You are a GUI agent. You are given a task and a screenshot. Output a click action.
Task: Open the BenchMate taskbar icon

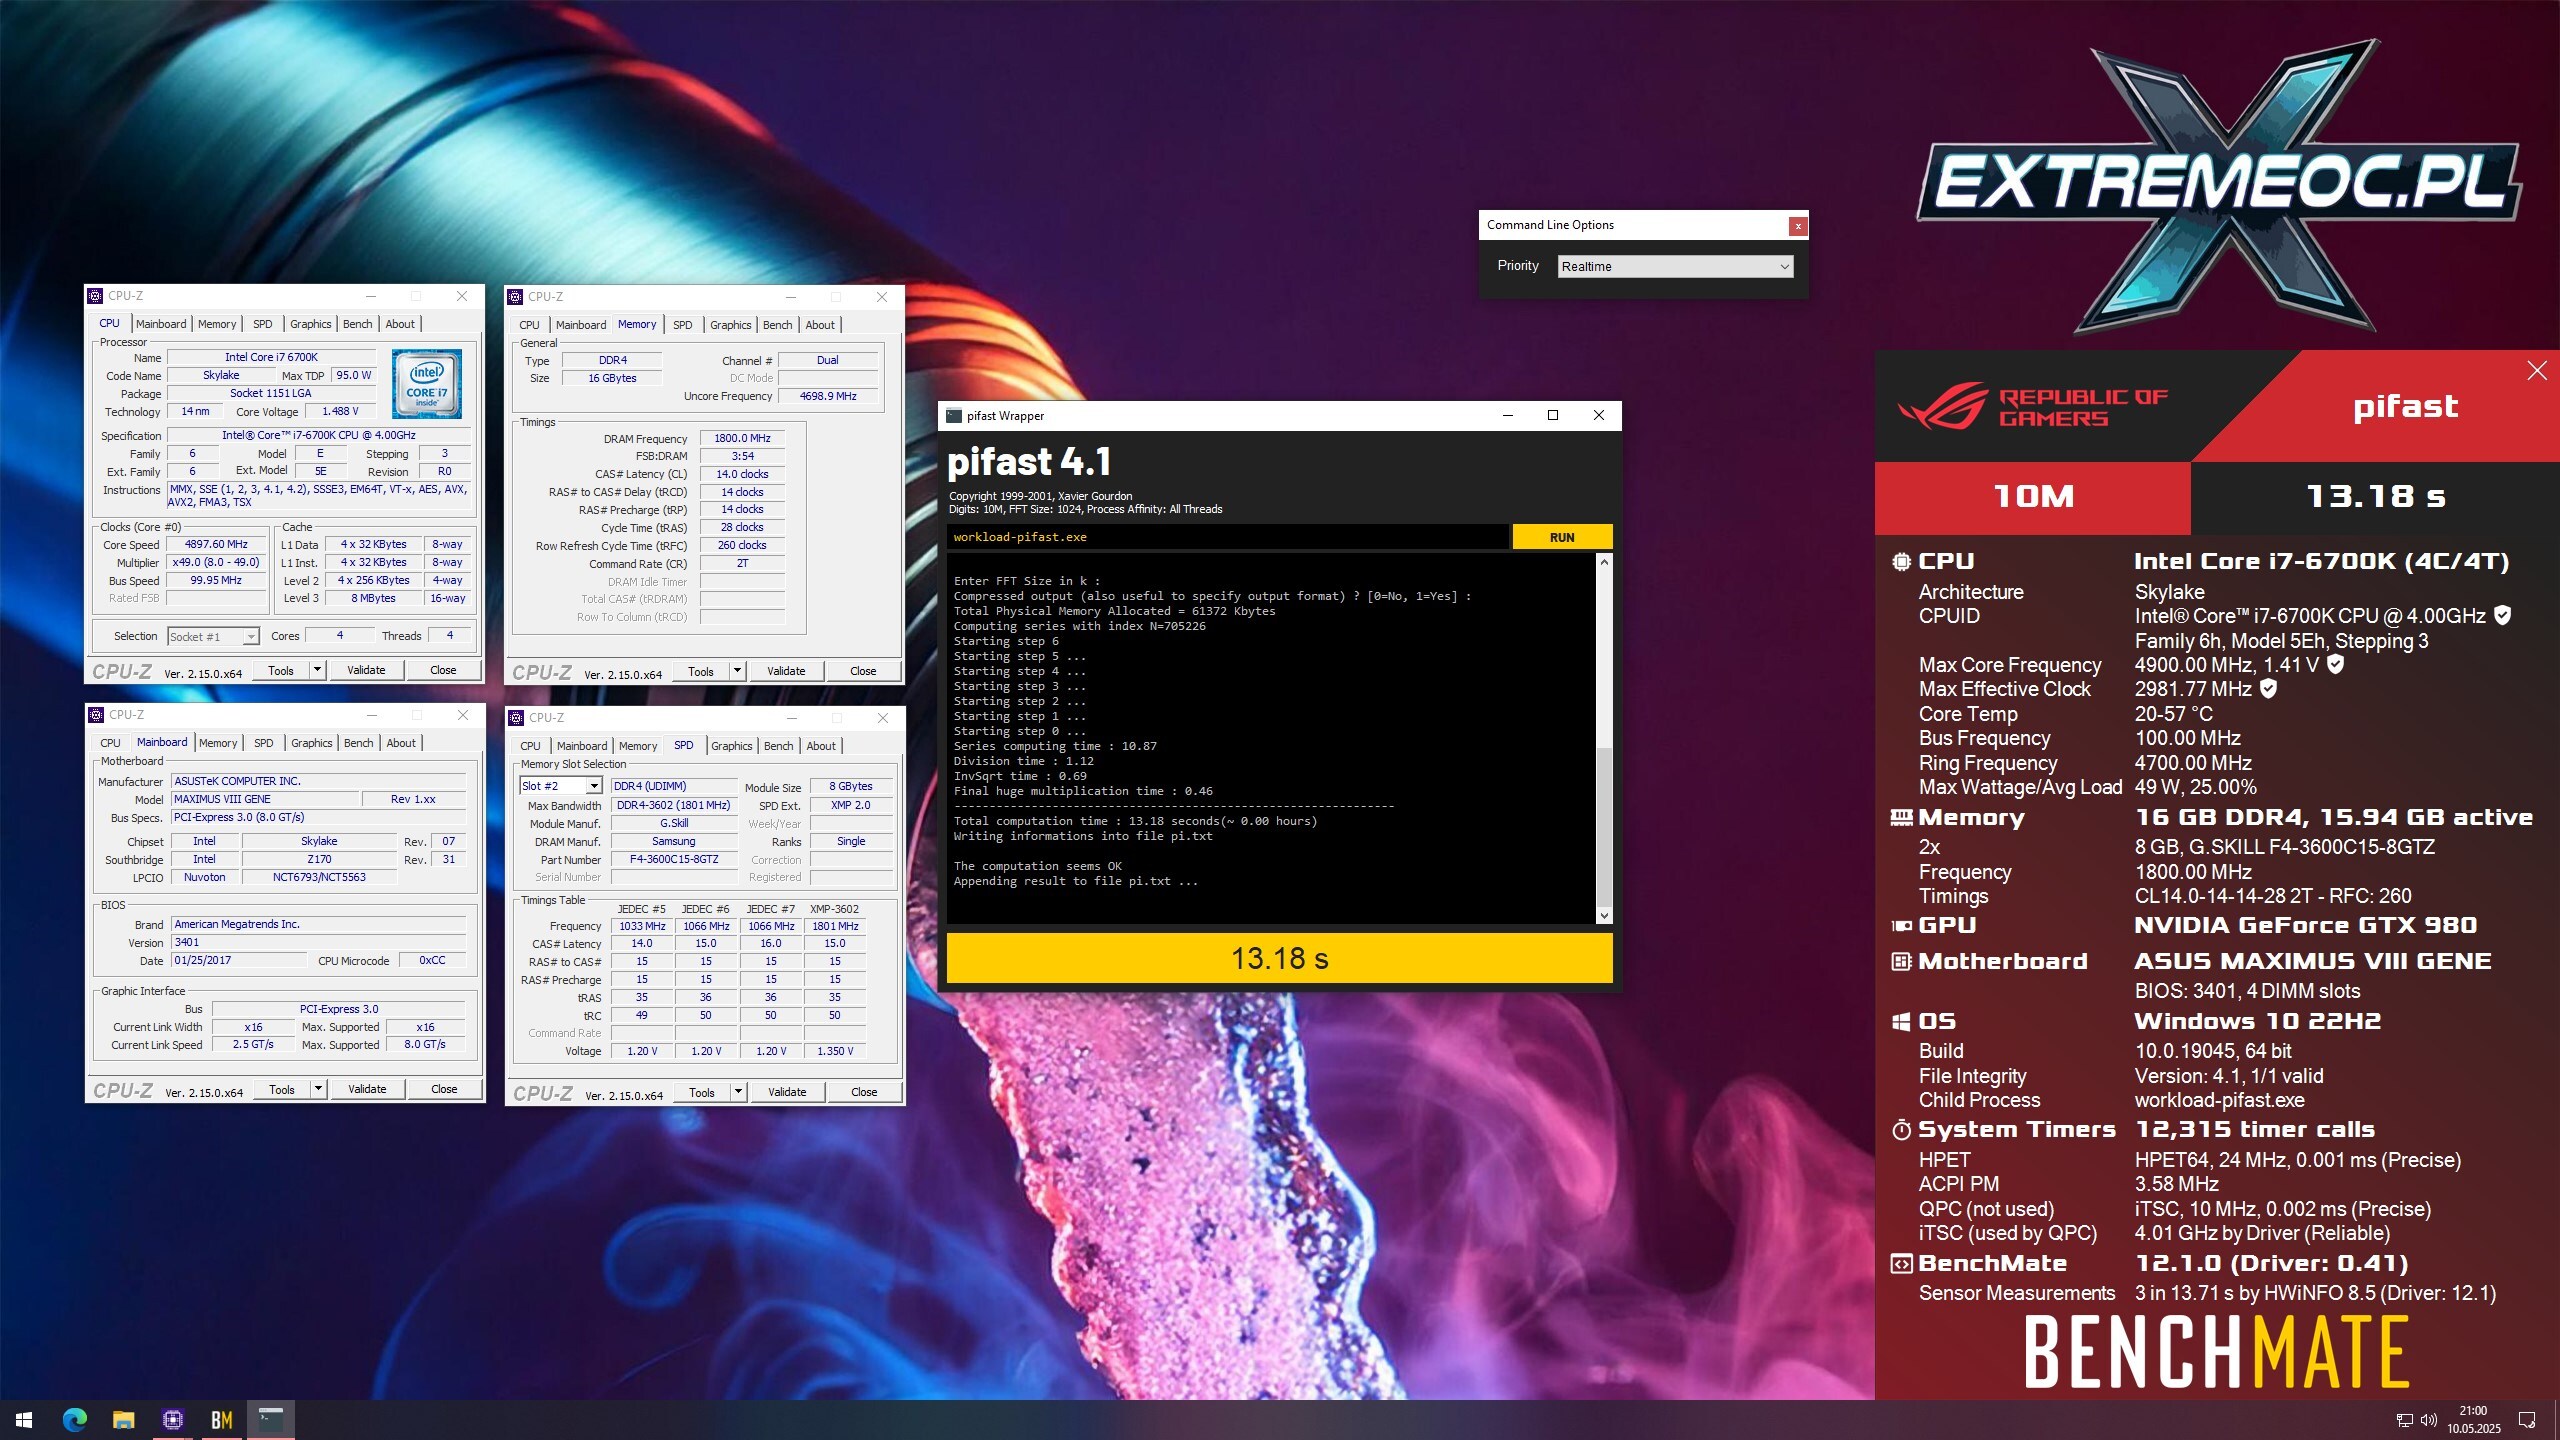(221, 1420)
